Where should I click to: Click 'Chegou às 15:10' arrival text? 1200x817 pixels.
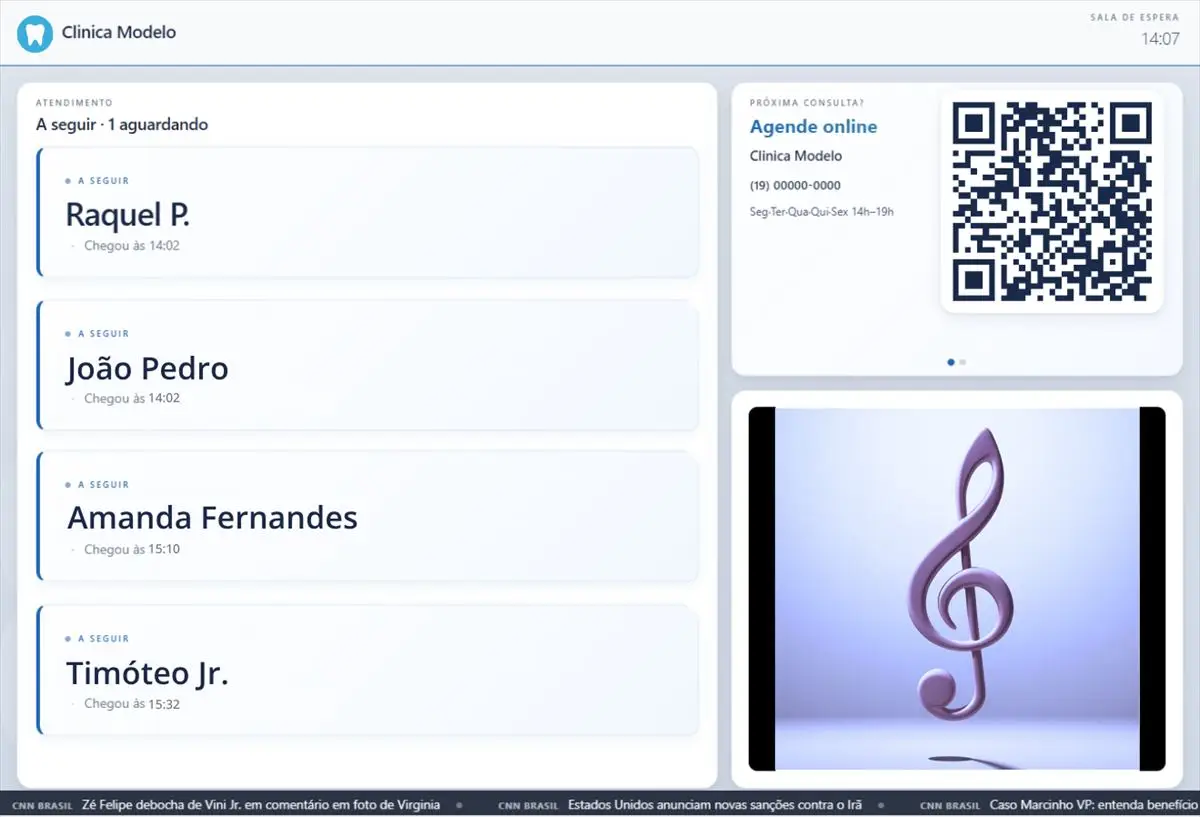tap(132, 549)
